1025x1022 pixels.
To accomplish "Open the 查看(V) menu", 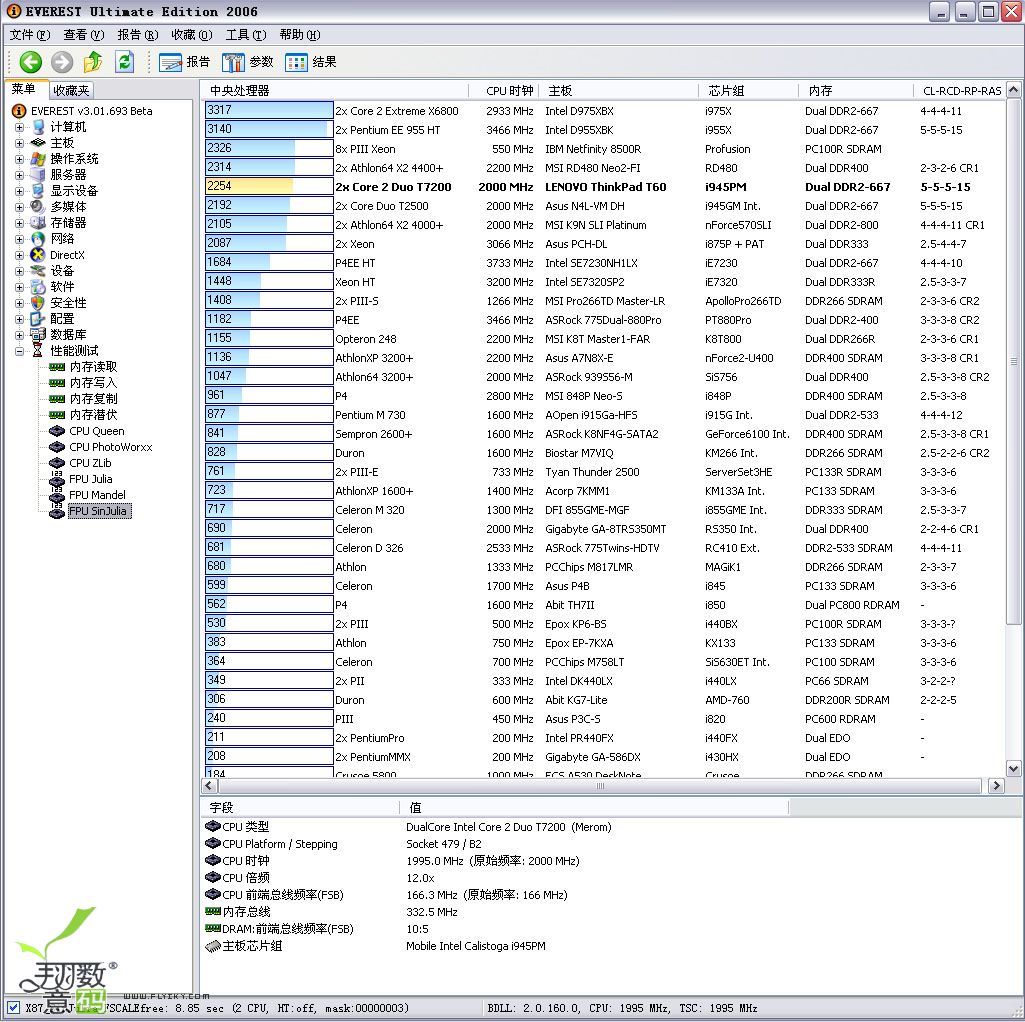I will click(84, 35).
